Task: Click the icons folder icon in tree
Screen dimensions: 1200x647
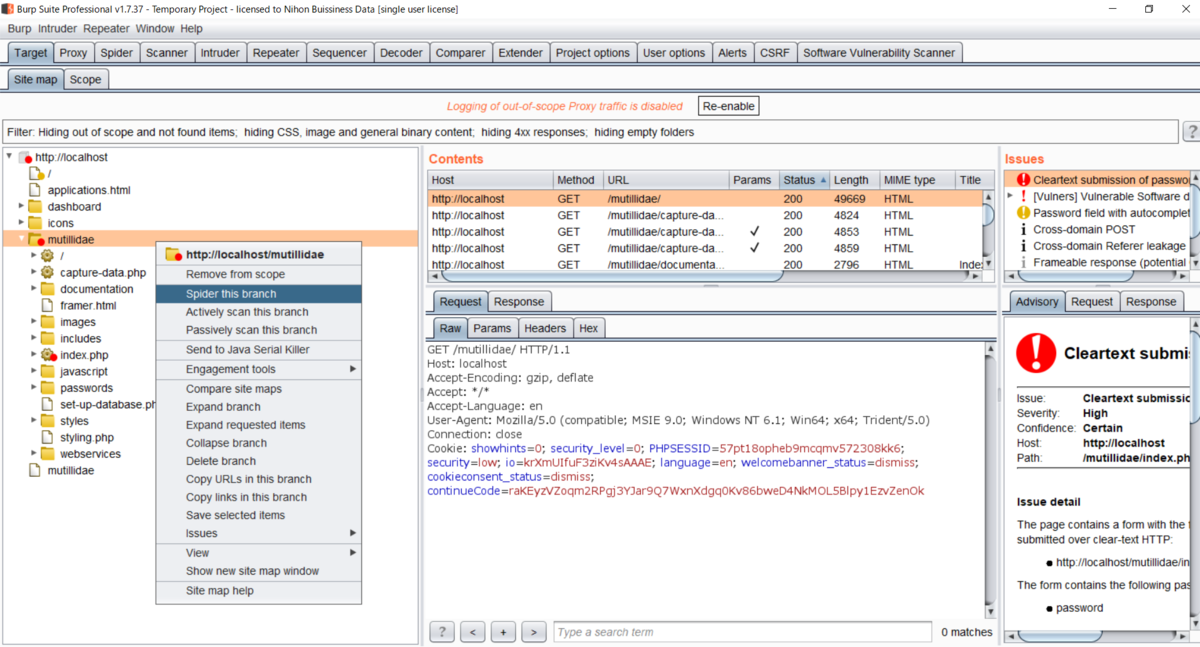Action: 35,223
